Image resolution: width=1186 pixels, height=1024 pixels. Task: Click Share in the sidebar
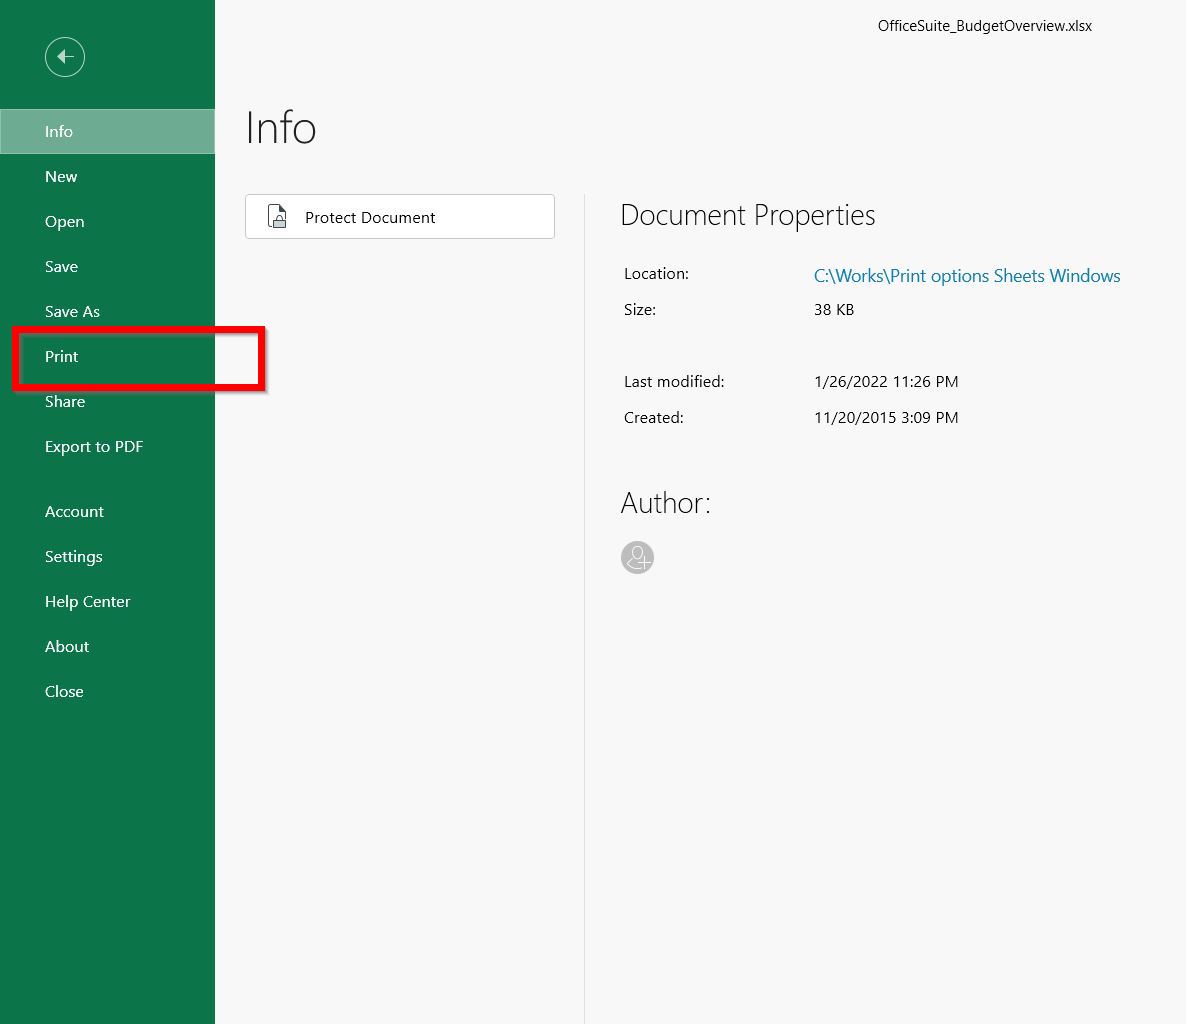(107, 402)
